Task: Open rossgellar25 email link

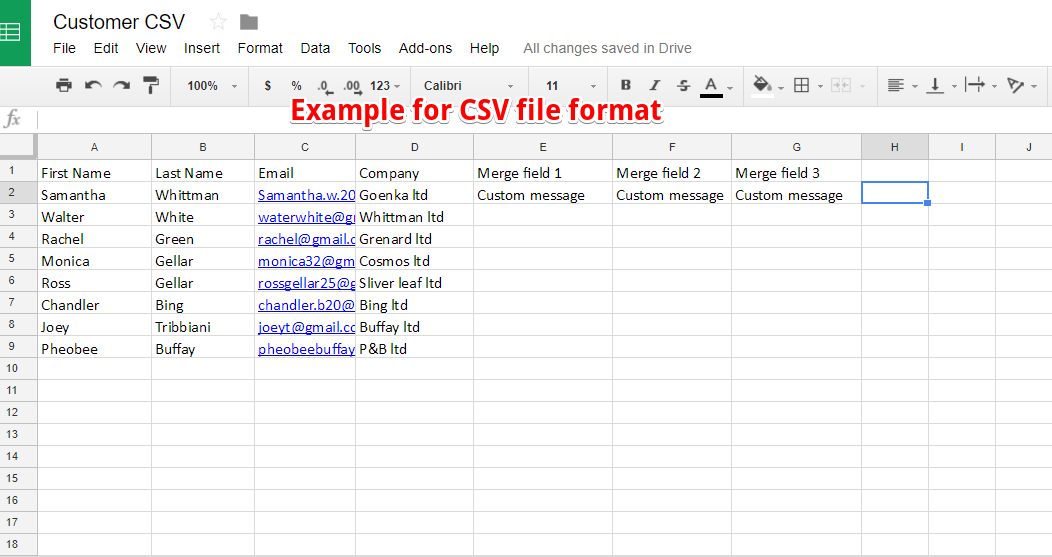Action: click(x=307, y=283)
